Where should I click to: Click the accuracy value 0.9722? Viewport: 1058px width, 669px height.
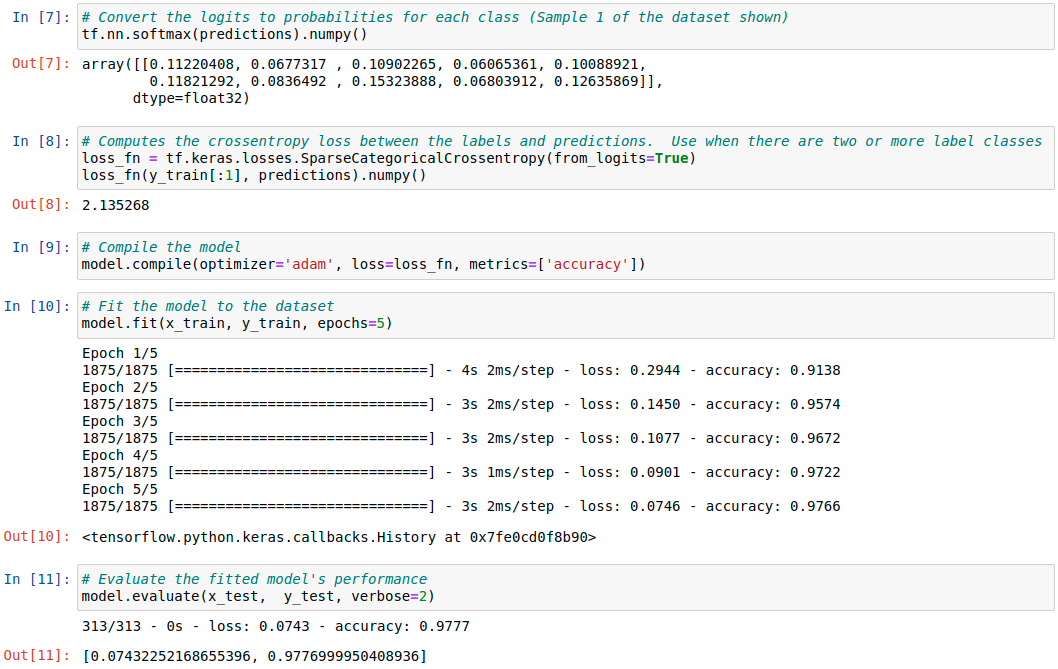[x=815, y=473]
